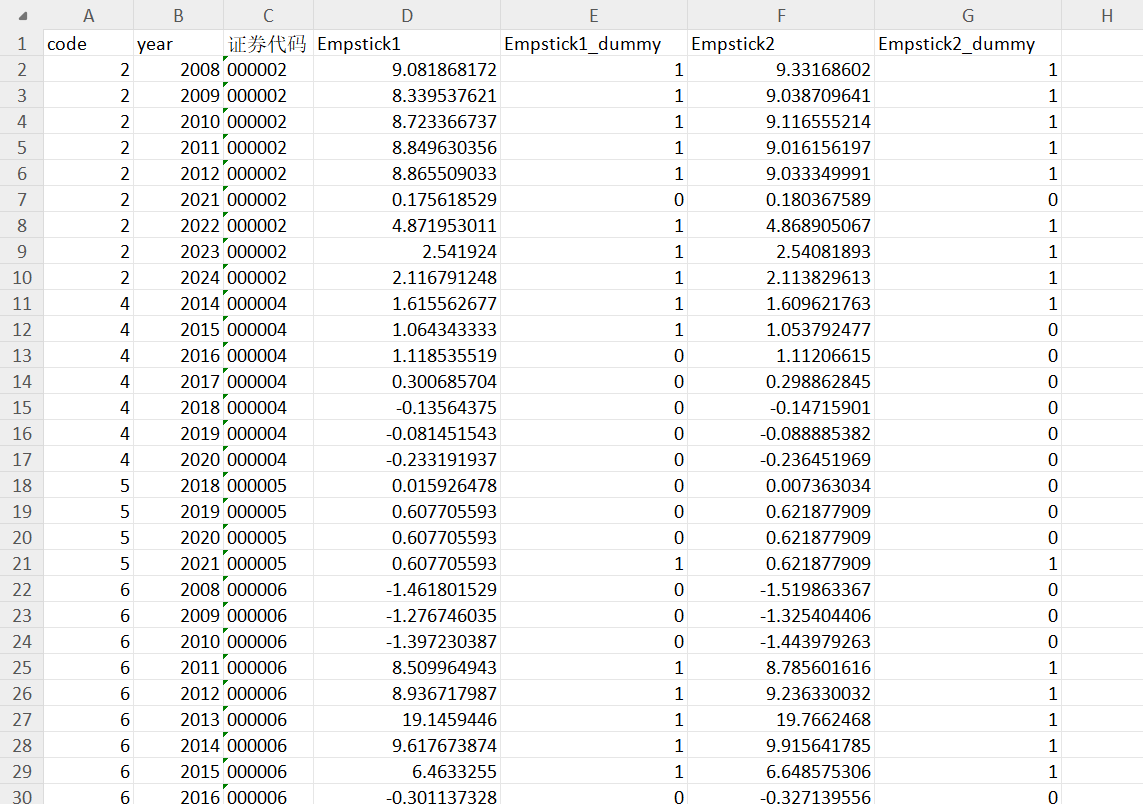The image size is (1143, 804).
Task: Click the 'Empstick1_dummy' header cell
Action: [x=594, y=44]
